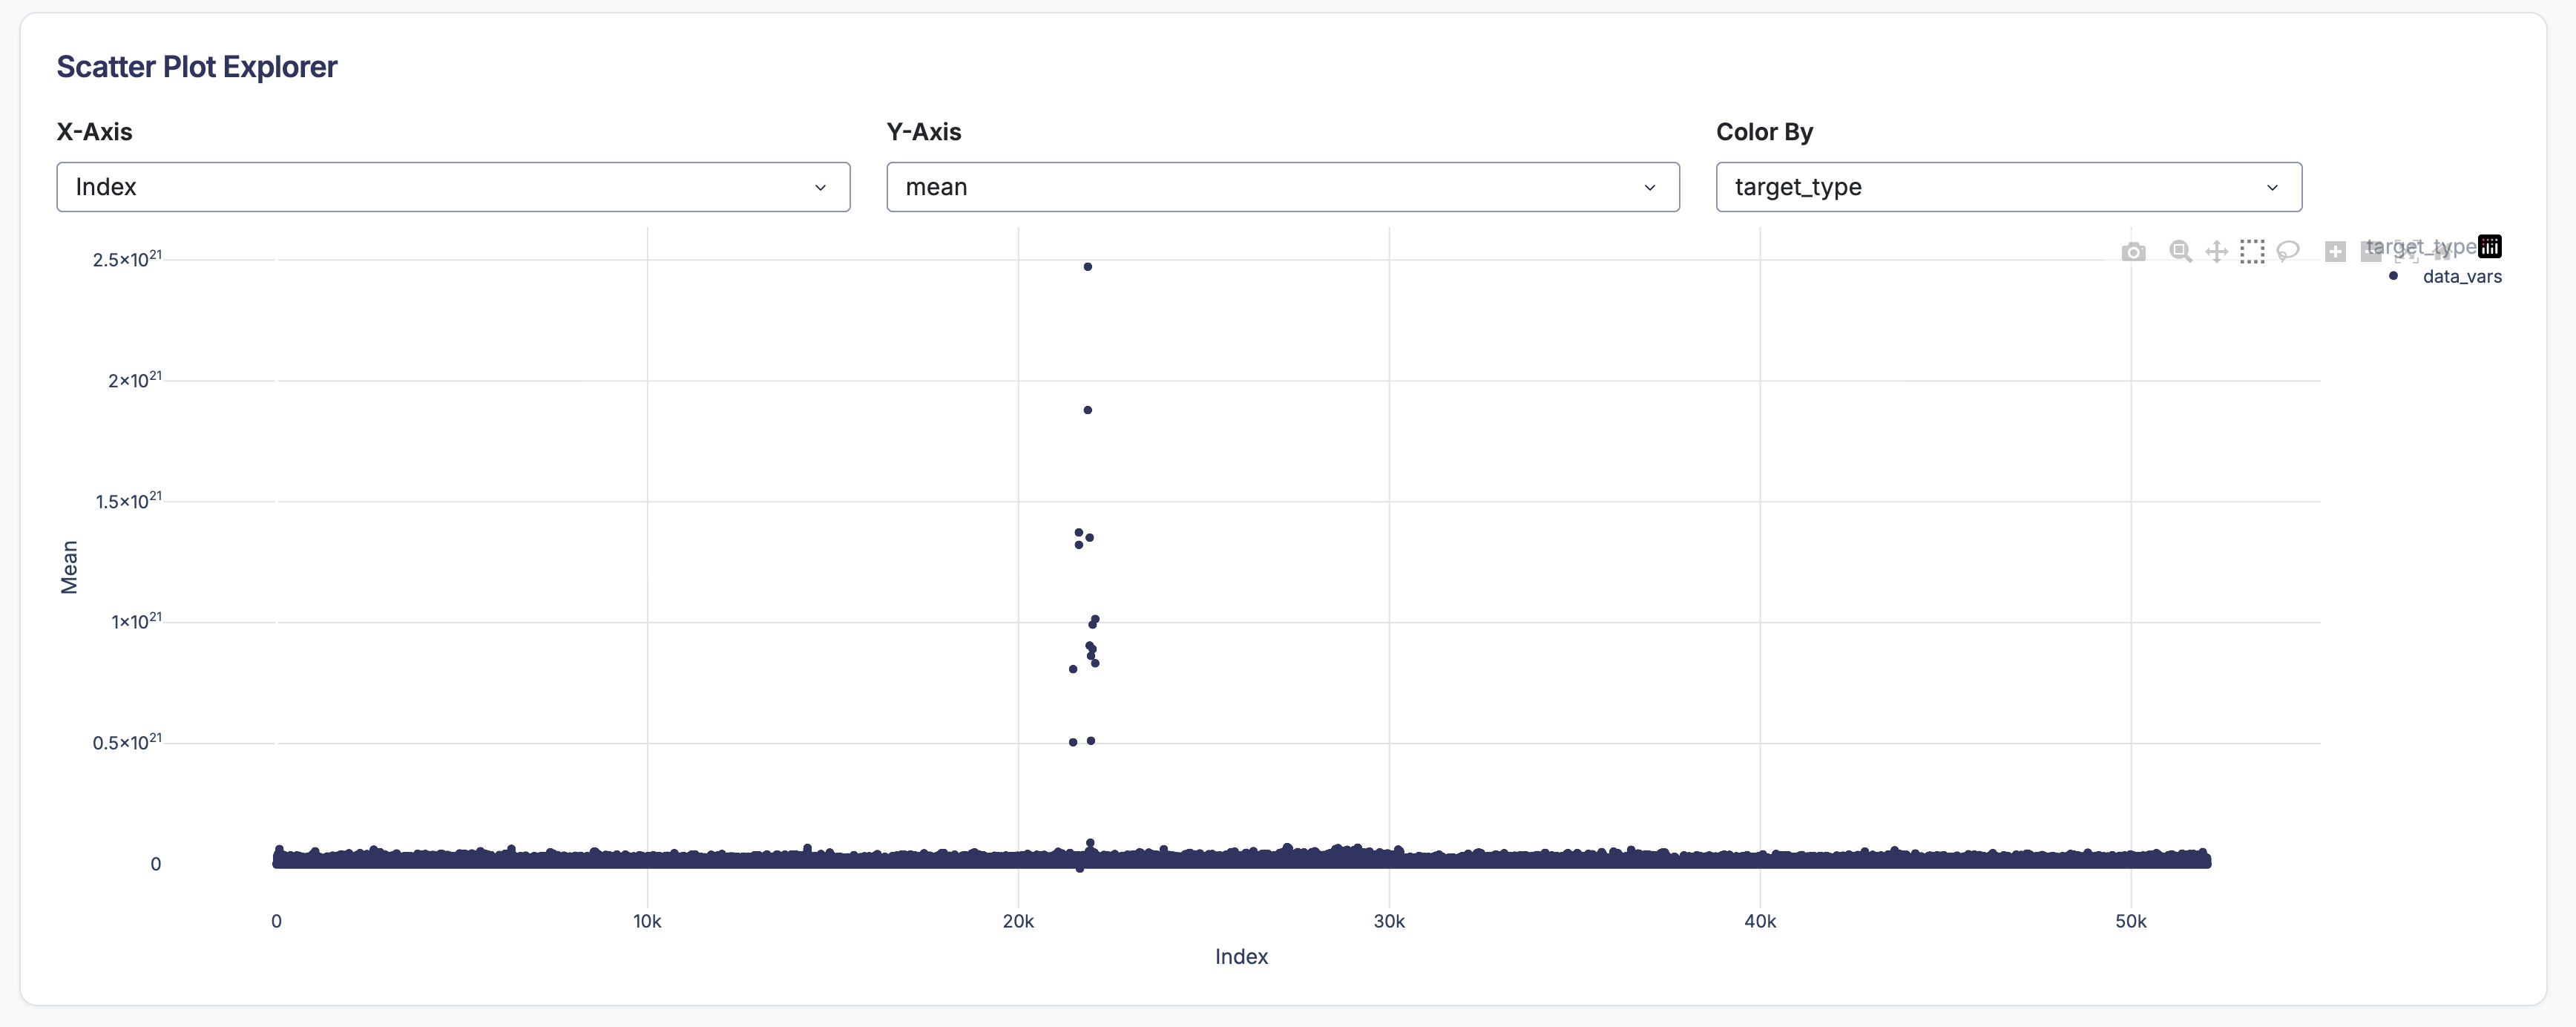Select the Zoom tool in modebar
This screenshot has height=1027, width=2576.
(2180, 251)
